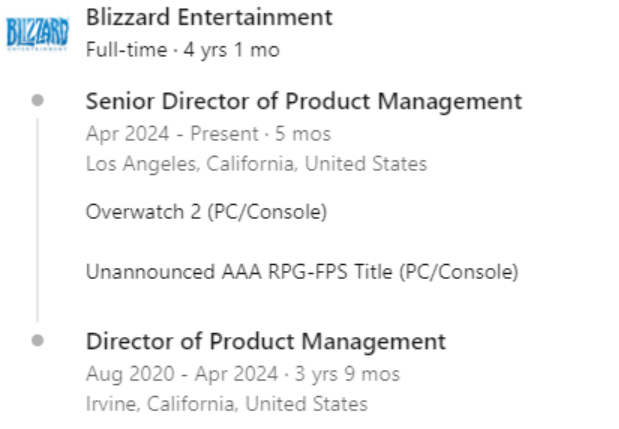The image size is (619, 429).
Task: Click the timeline bullet beside Director role
Action: click(37, 340)
